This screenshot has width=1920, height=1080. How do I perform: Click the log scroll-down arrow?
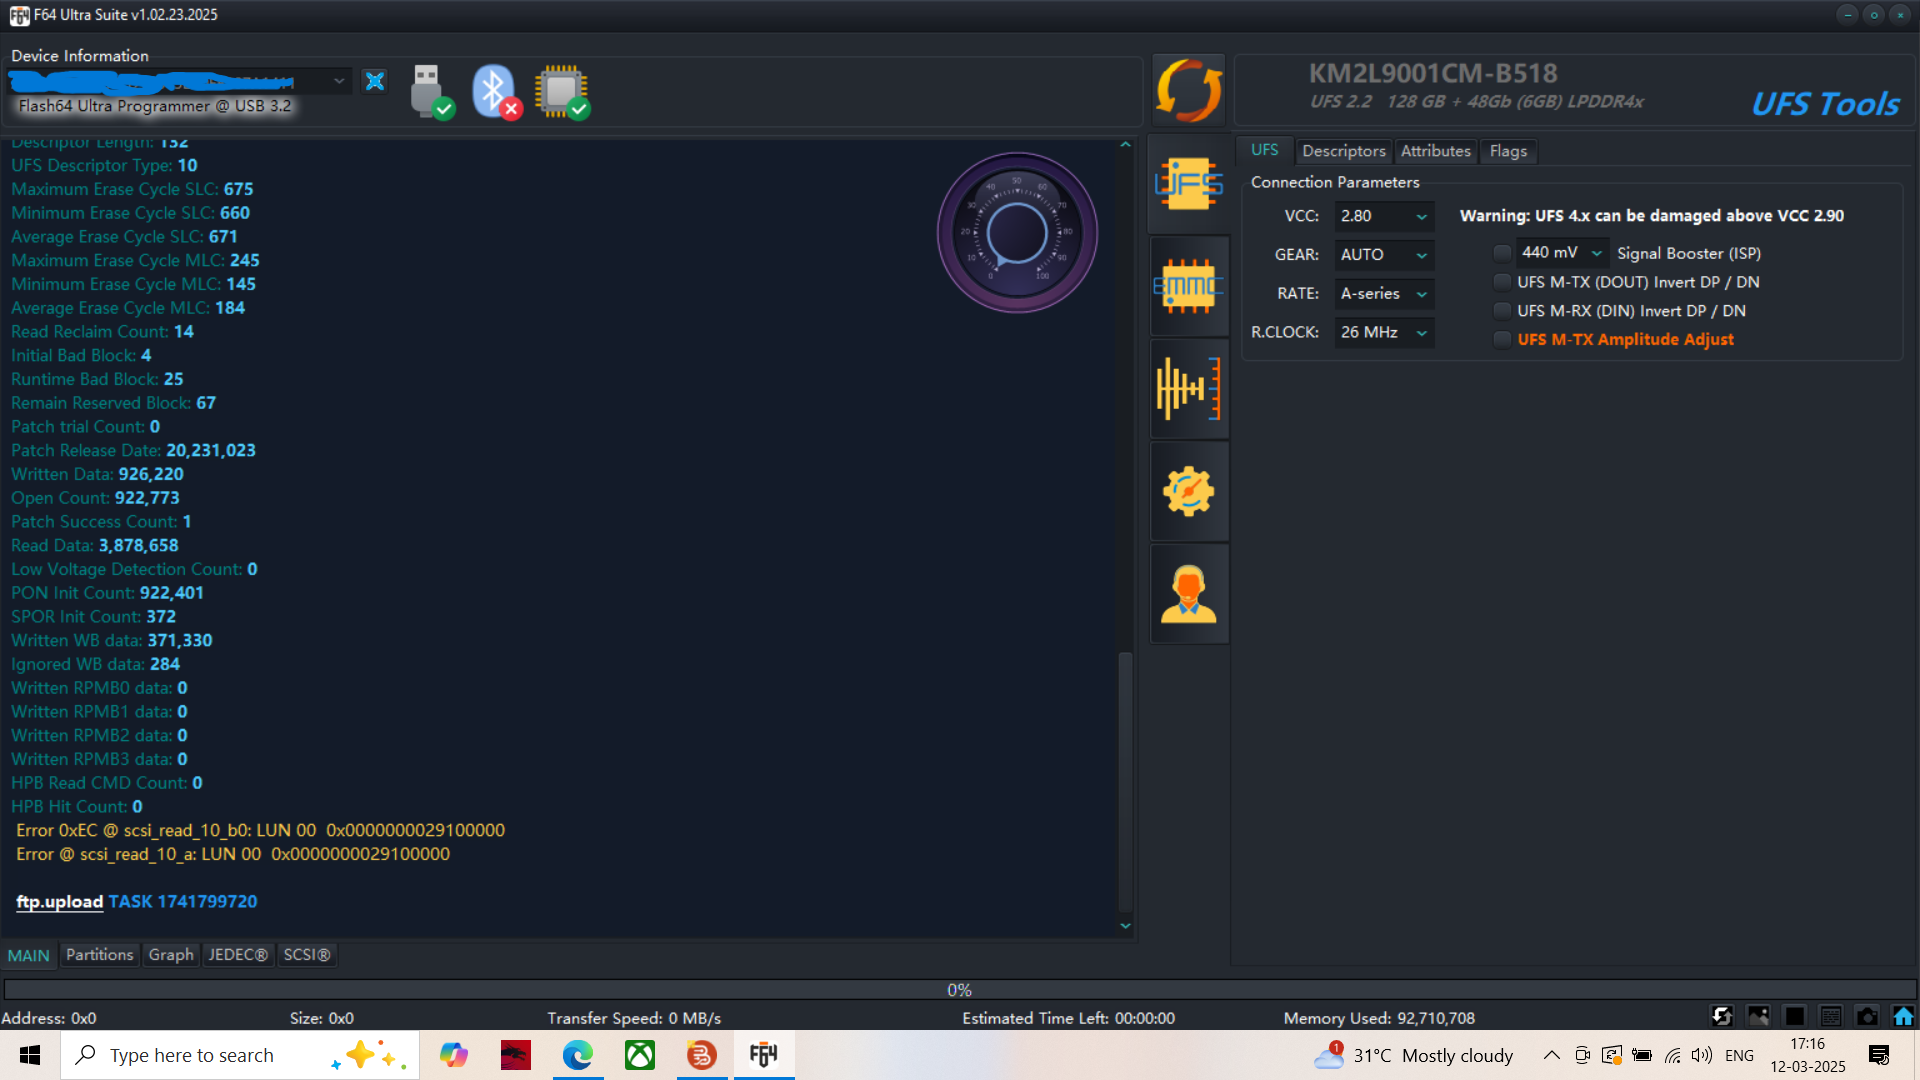click(1125, 926)
